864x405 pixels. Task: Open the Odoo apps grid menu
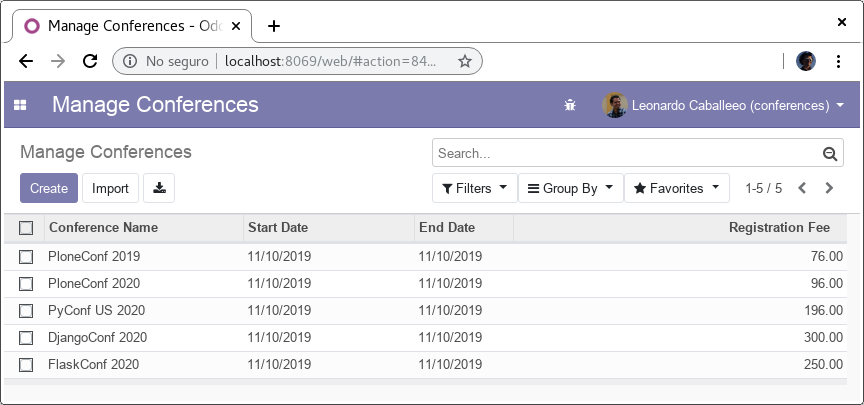(x=20, y=105)
